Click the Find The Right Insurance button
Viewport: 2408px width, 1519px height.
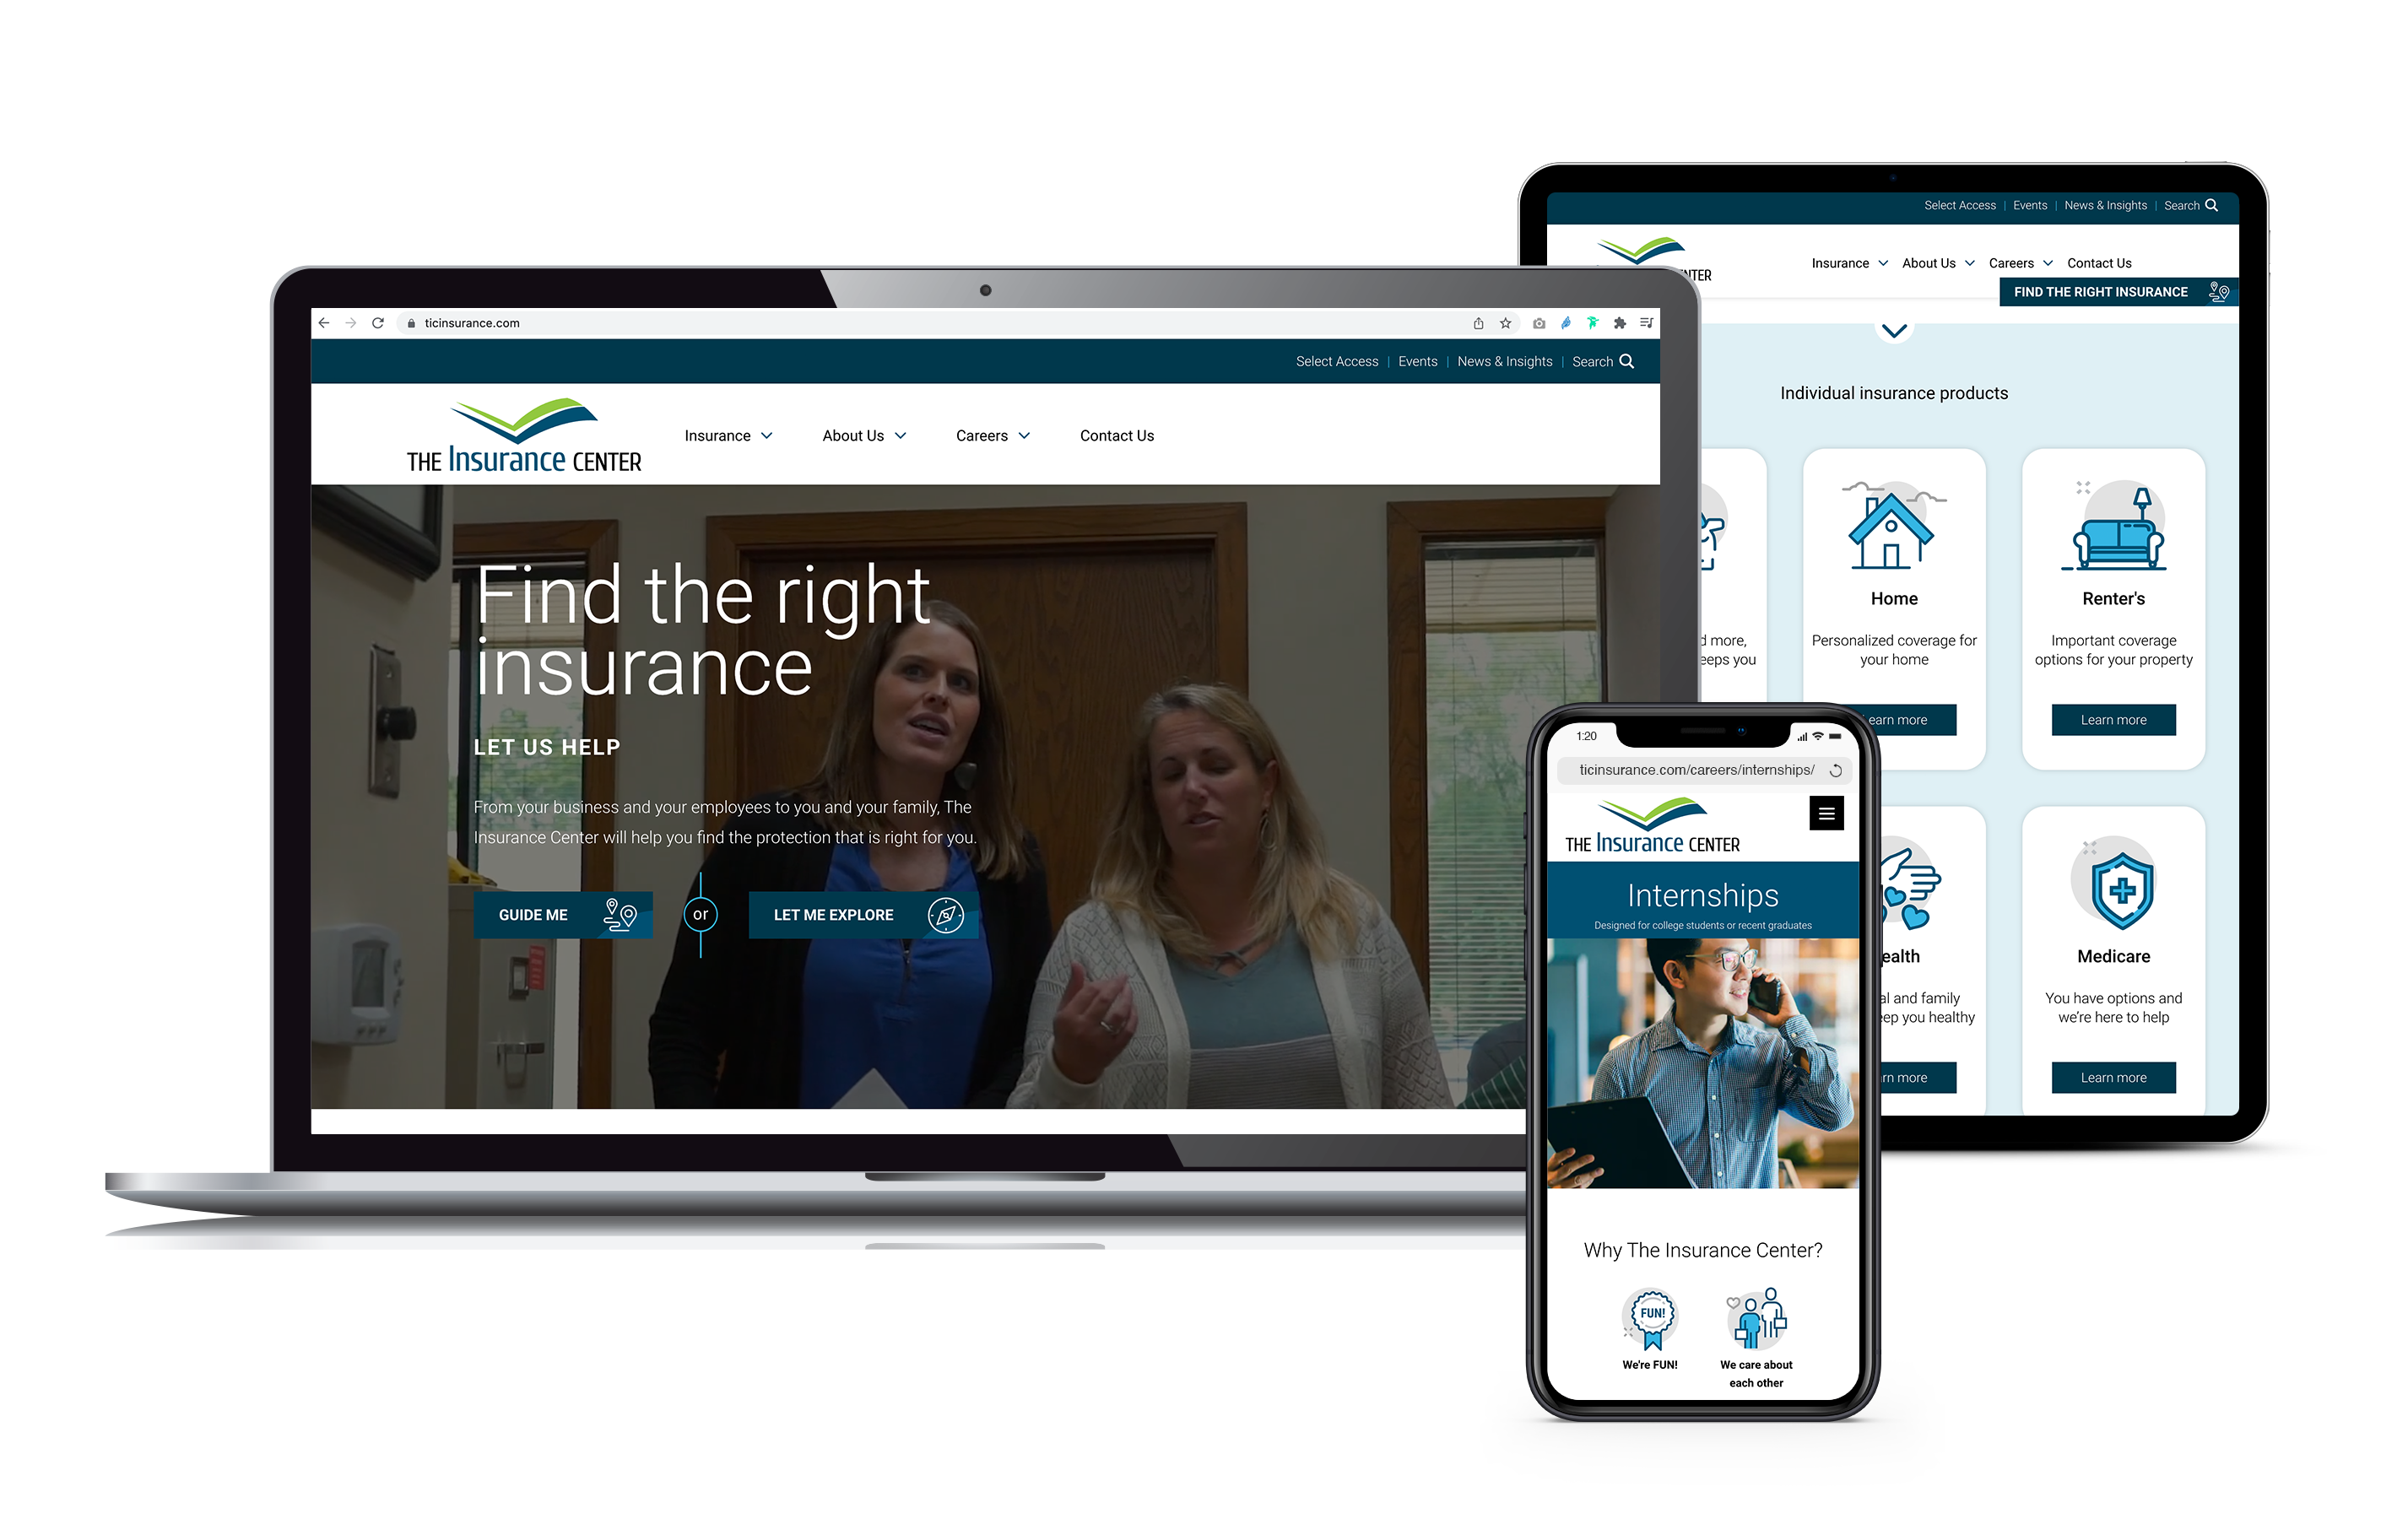pos(2097,292)
